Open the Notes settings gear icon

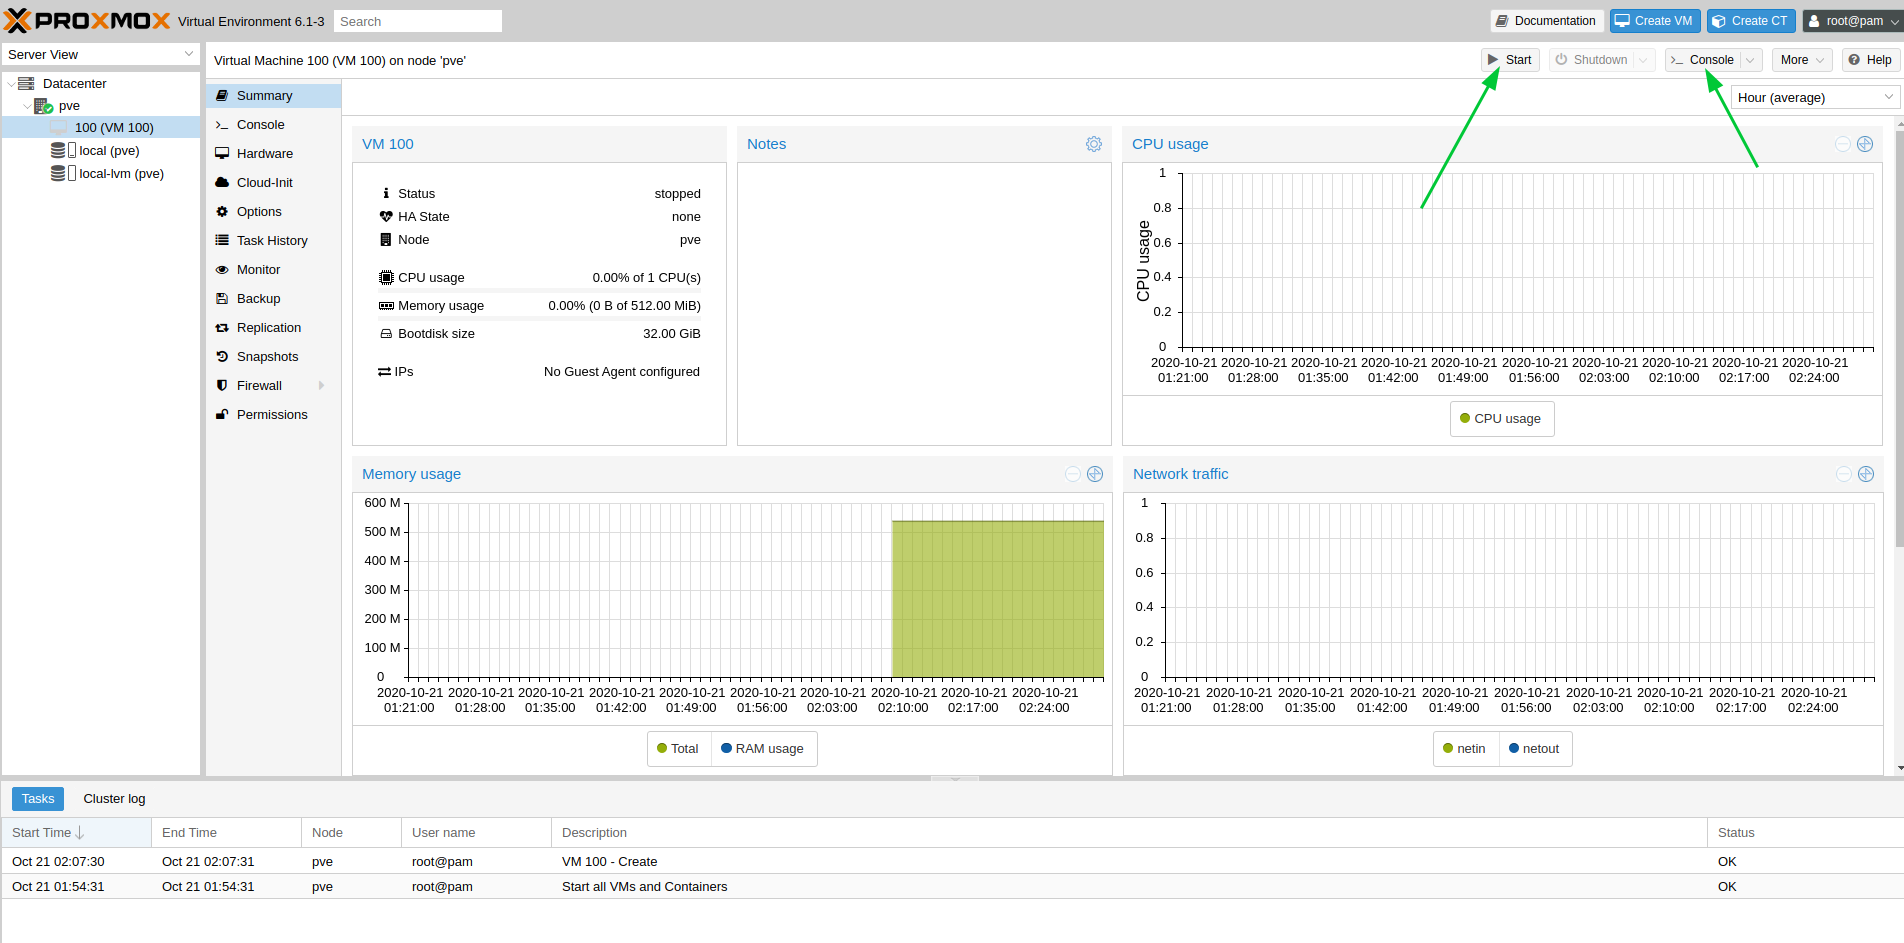click(1094, 144)
